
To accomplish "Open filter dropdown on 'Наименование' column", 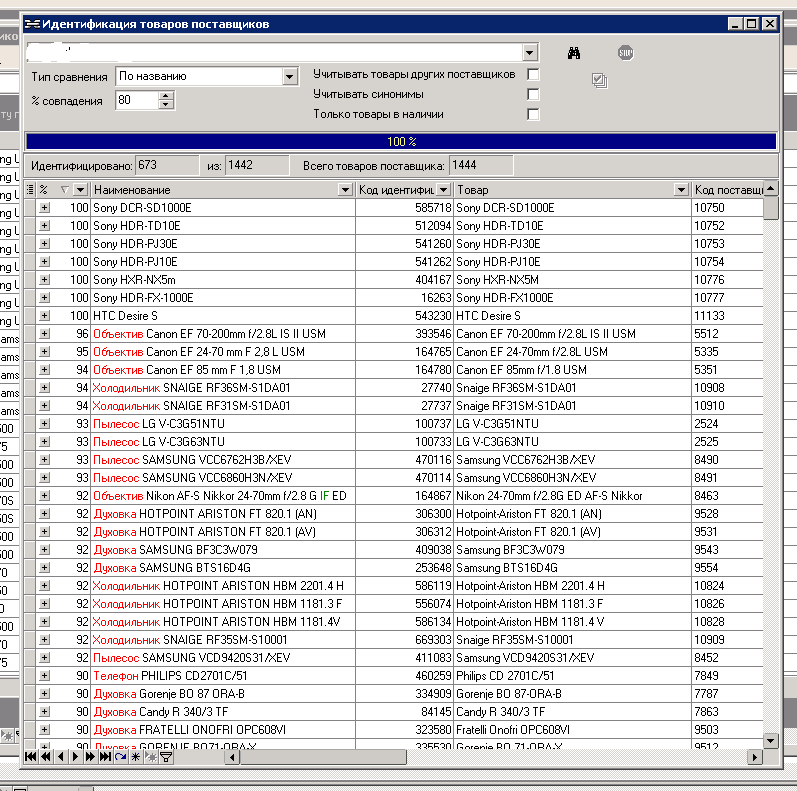I will pos(345,190).
